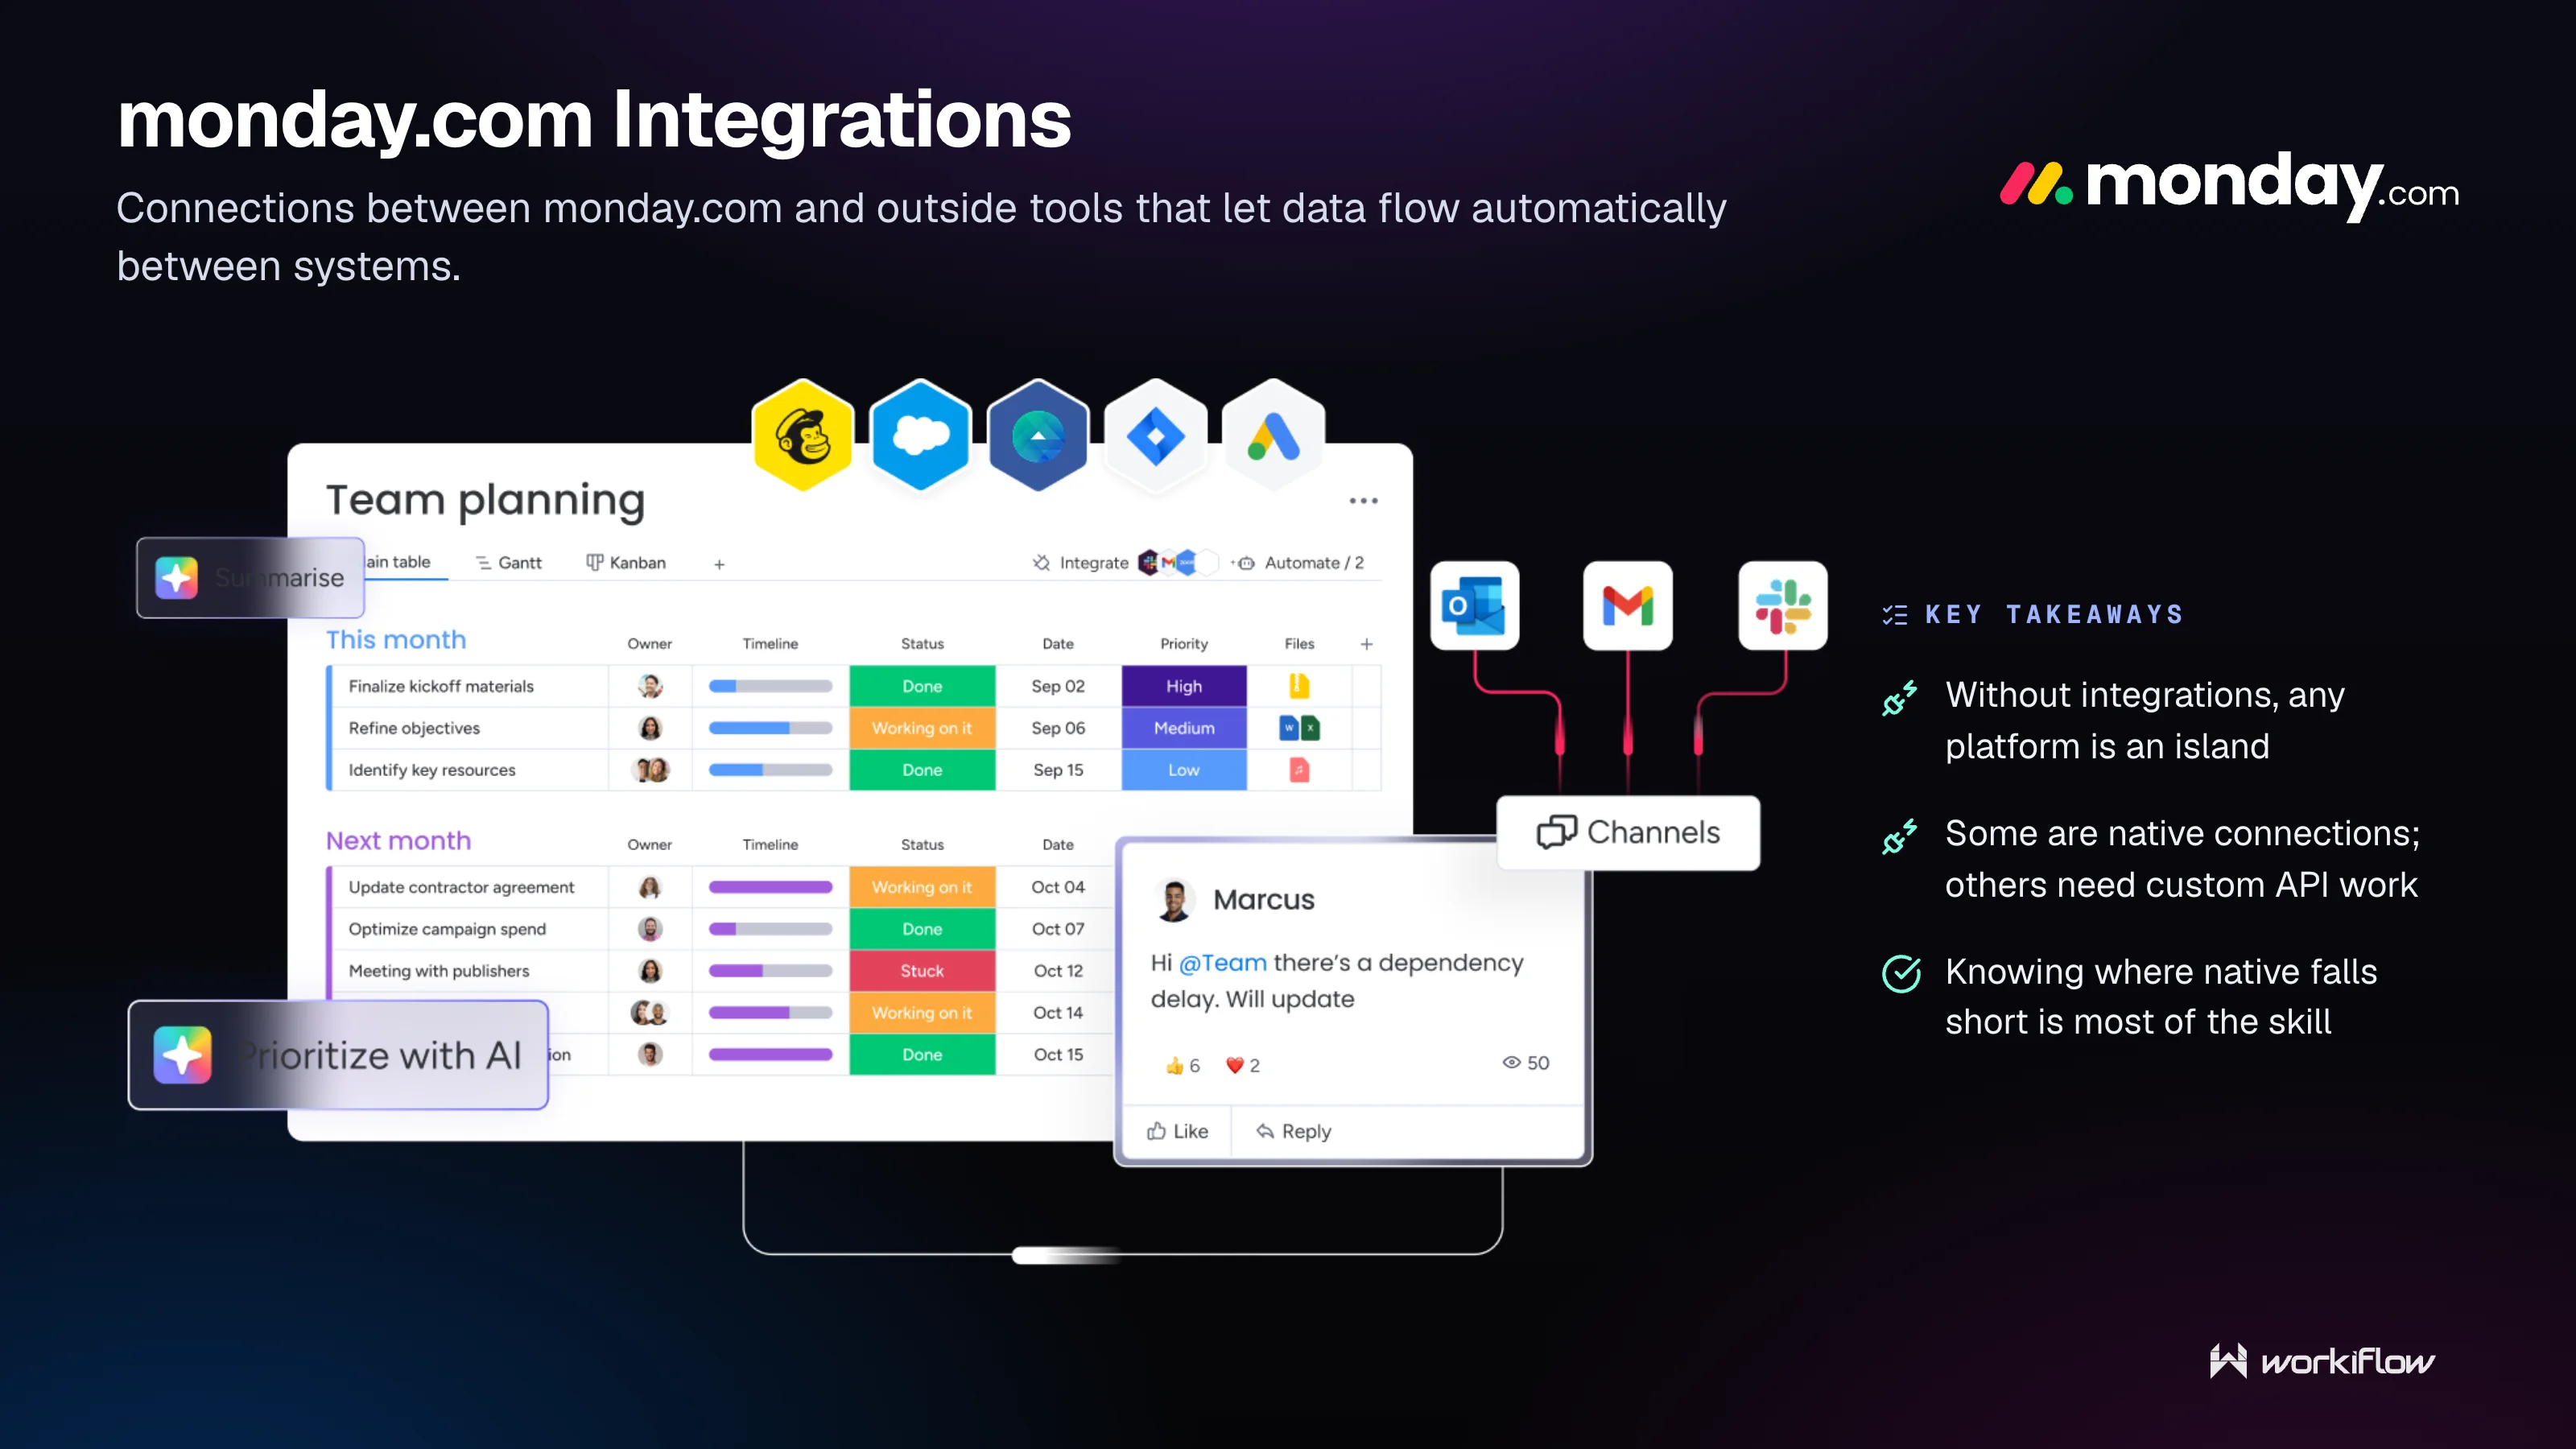Click the Salesforce cloud hexagon icon
The height and width of the screenshot is (1449, 2576).
coord(920,436)
